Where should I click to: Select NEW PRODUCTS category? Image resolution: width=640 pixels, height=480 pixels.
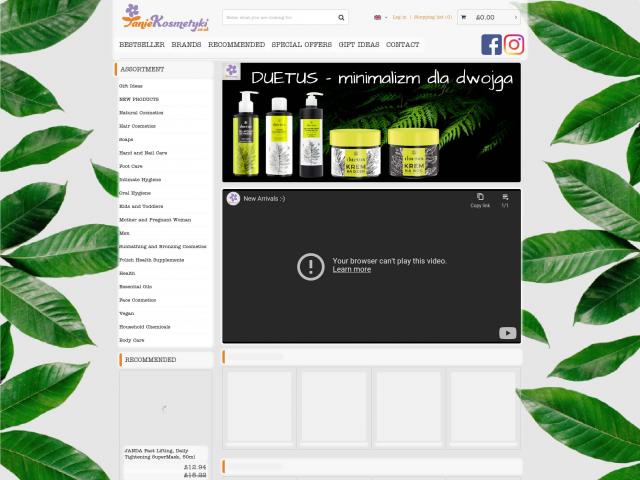tap(139, 99)
